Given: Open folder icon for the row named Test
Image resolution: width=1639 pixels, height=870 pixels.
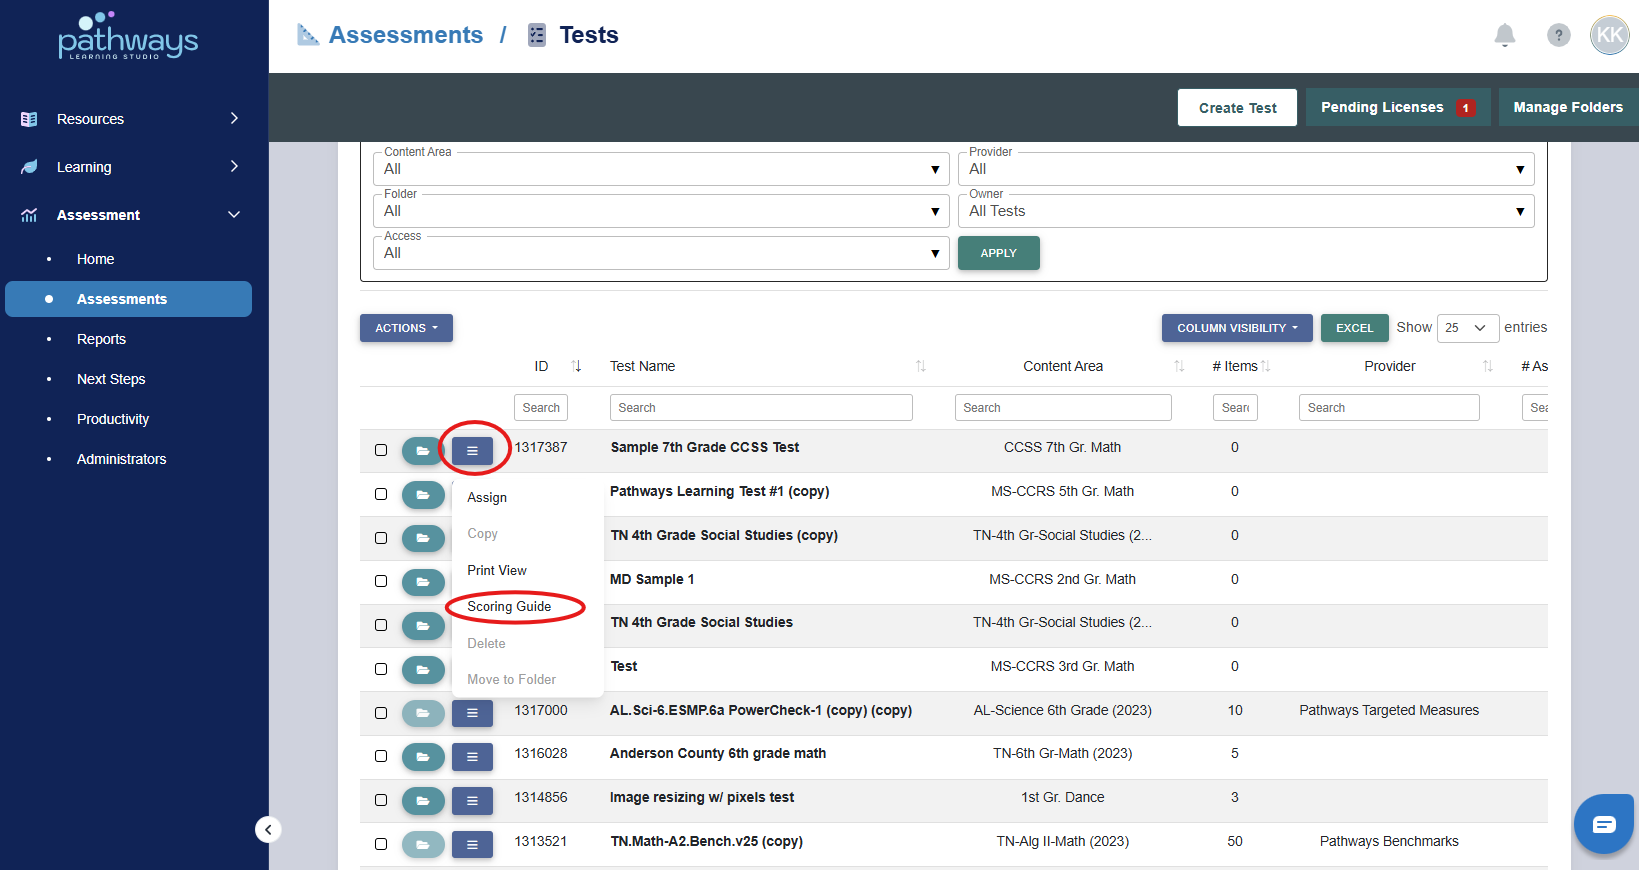Looking at the screenshot, I should (x=423, y=669).
